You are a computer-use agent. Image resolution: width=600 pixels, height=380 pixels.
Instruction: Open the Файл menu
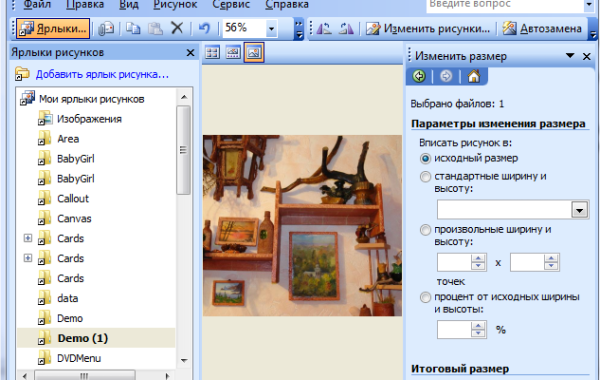tap(38, 5)
